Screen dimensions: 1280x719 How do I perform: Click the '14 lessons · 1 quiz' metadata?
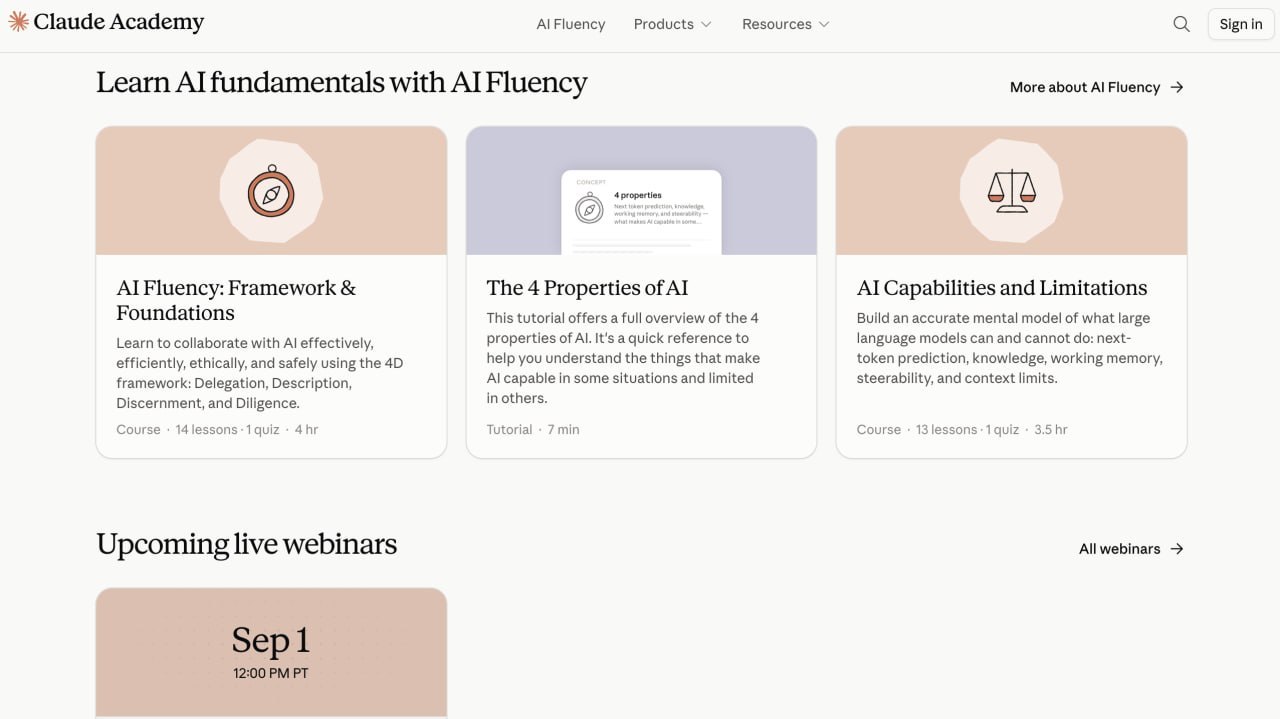tap(227, 430)
